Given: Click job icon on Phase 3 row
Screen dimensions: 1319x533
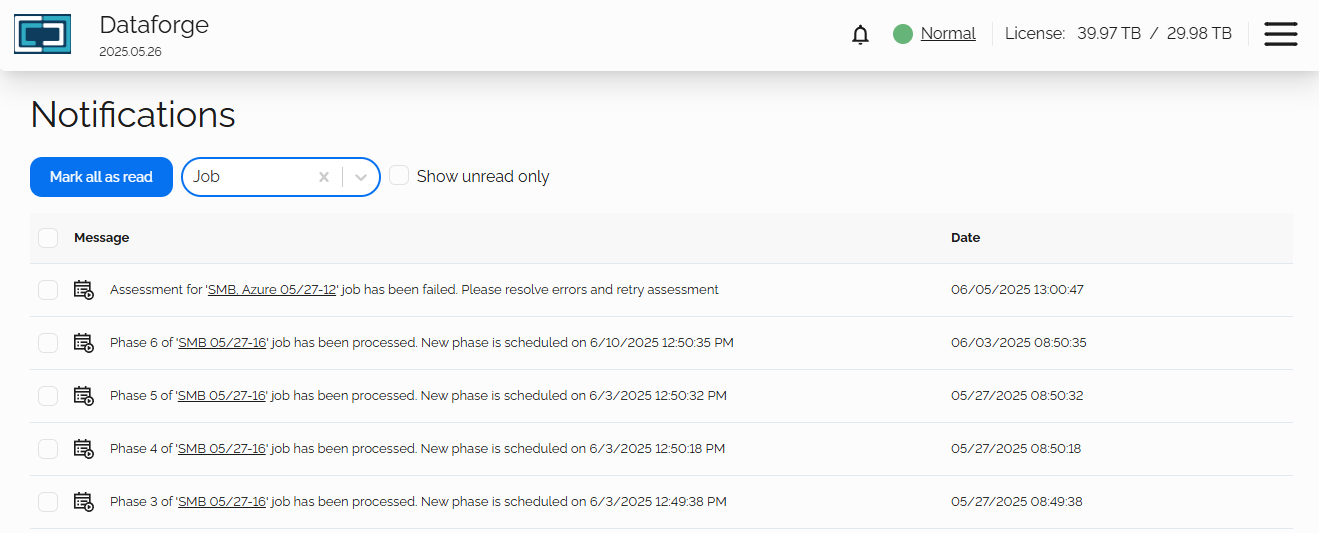Looking at the screenshot, I should click(84, 502).
